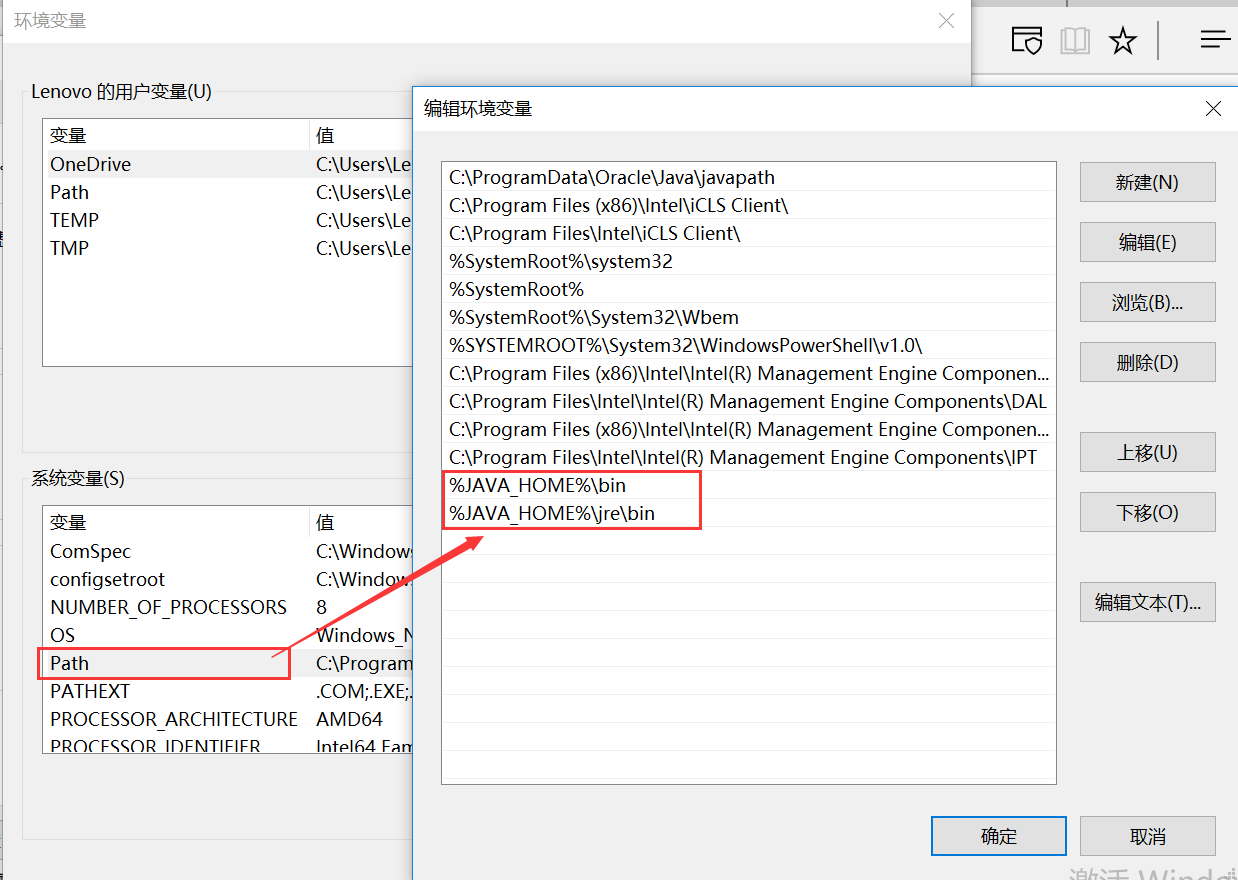Cancel the dialog with 取消
This screenshot has height=880, width=1238.
pos(1147,836)
